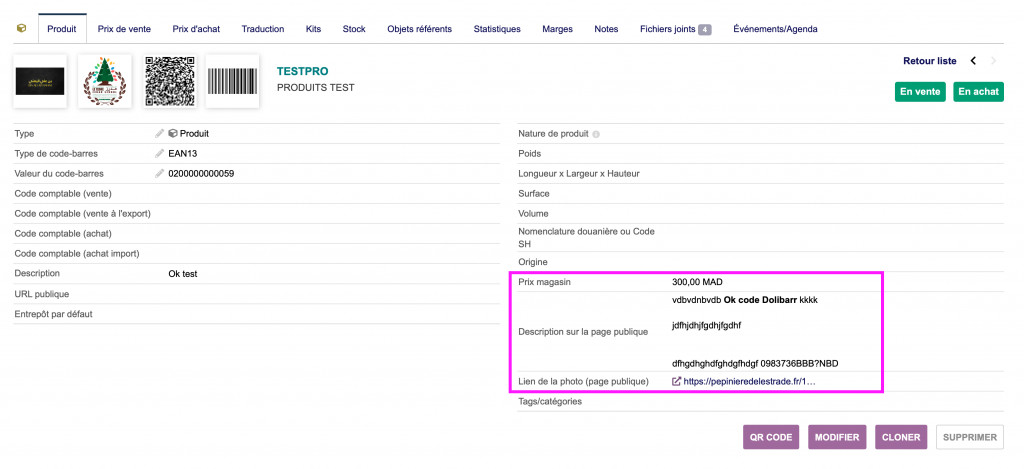Click the pencil icon next to Type
Image resolution: width=1024 pixels, height=469 pixels.
tap(160, 133)
